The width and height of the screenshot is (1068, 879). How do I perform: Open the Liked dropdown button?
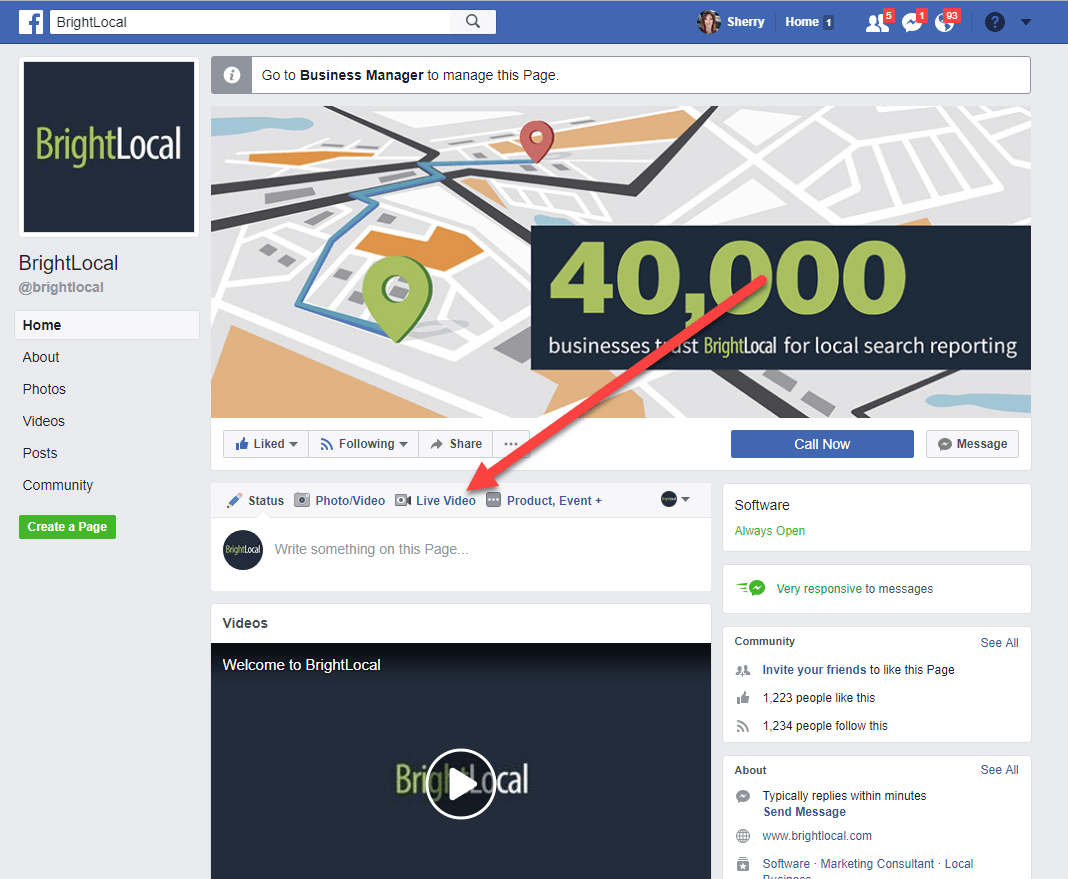pos(266,444)
